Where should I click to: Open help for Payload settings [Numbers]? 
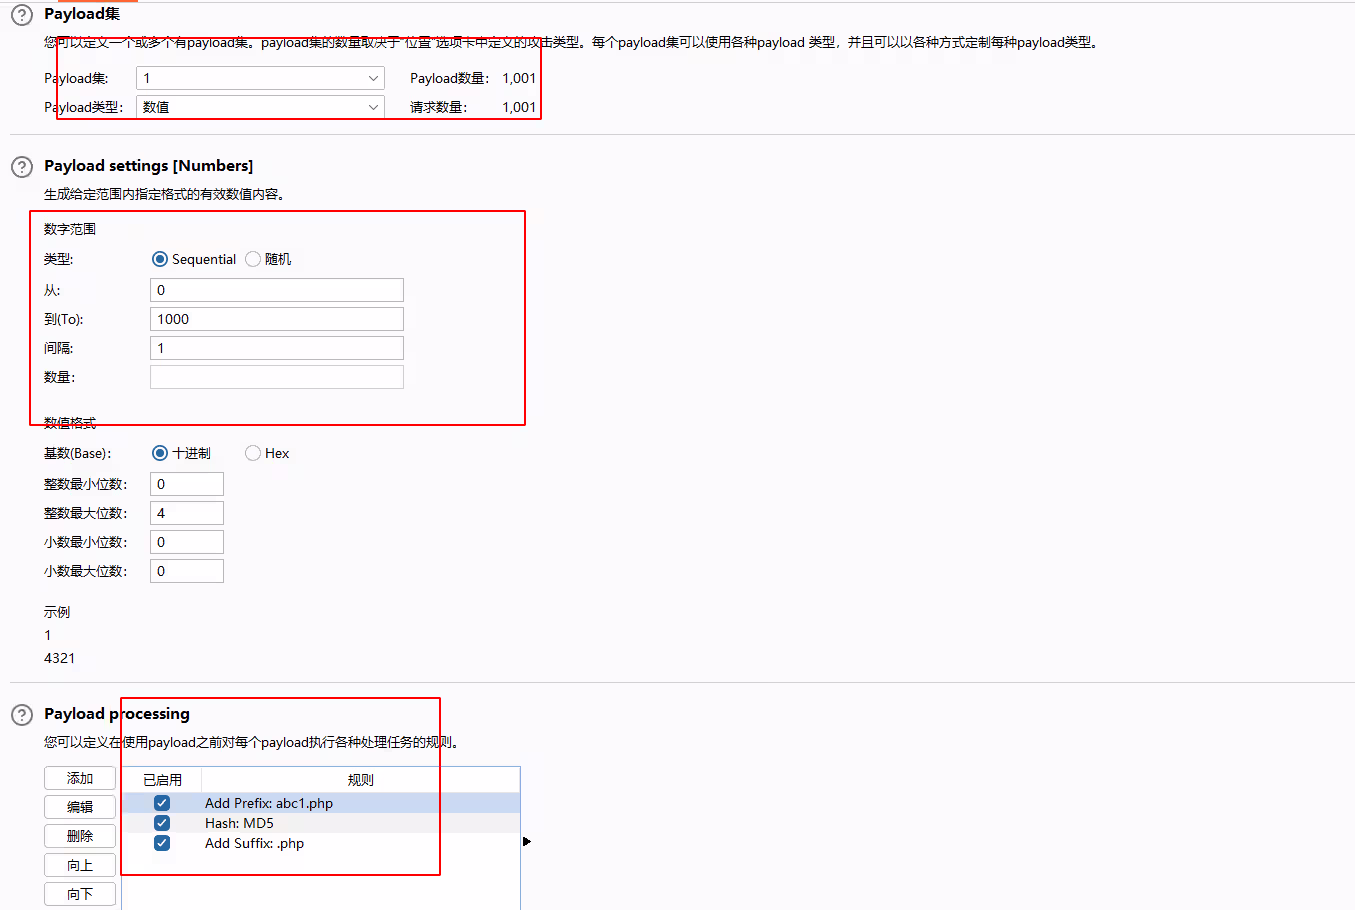pos(21,167)
